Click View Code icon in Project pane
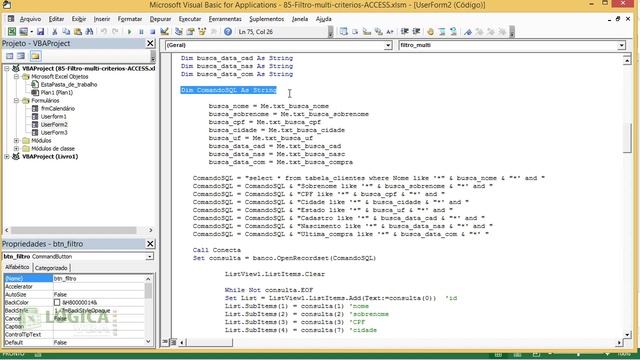Image resolution: width=640 pixels, height=360 pixels. pos(9,56)
